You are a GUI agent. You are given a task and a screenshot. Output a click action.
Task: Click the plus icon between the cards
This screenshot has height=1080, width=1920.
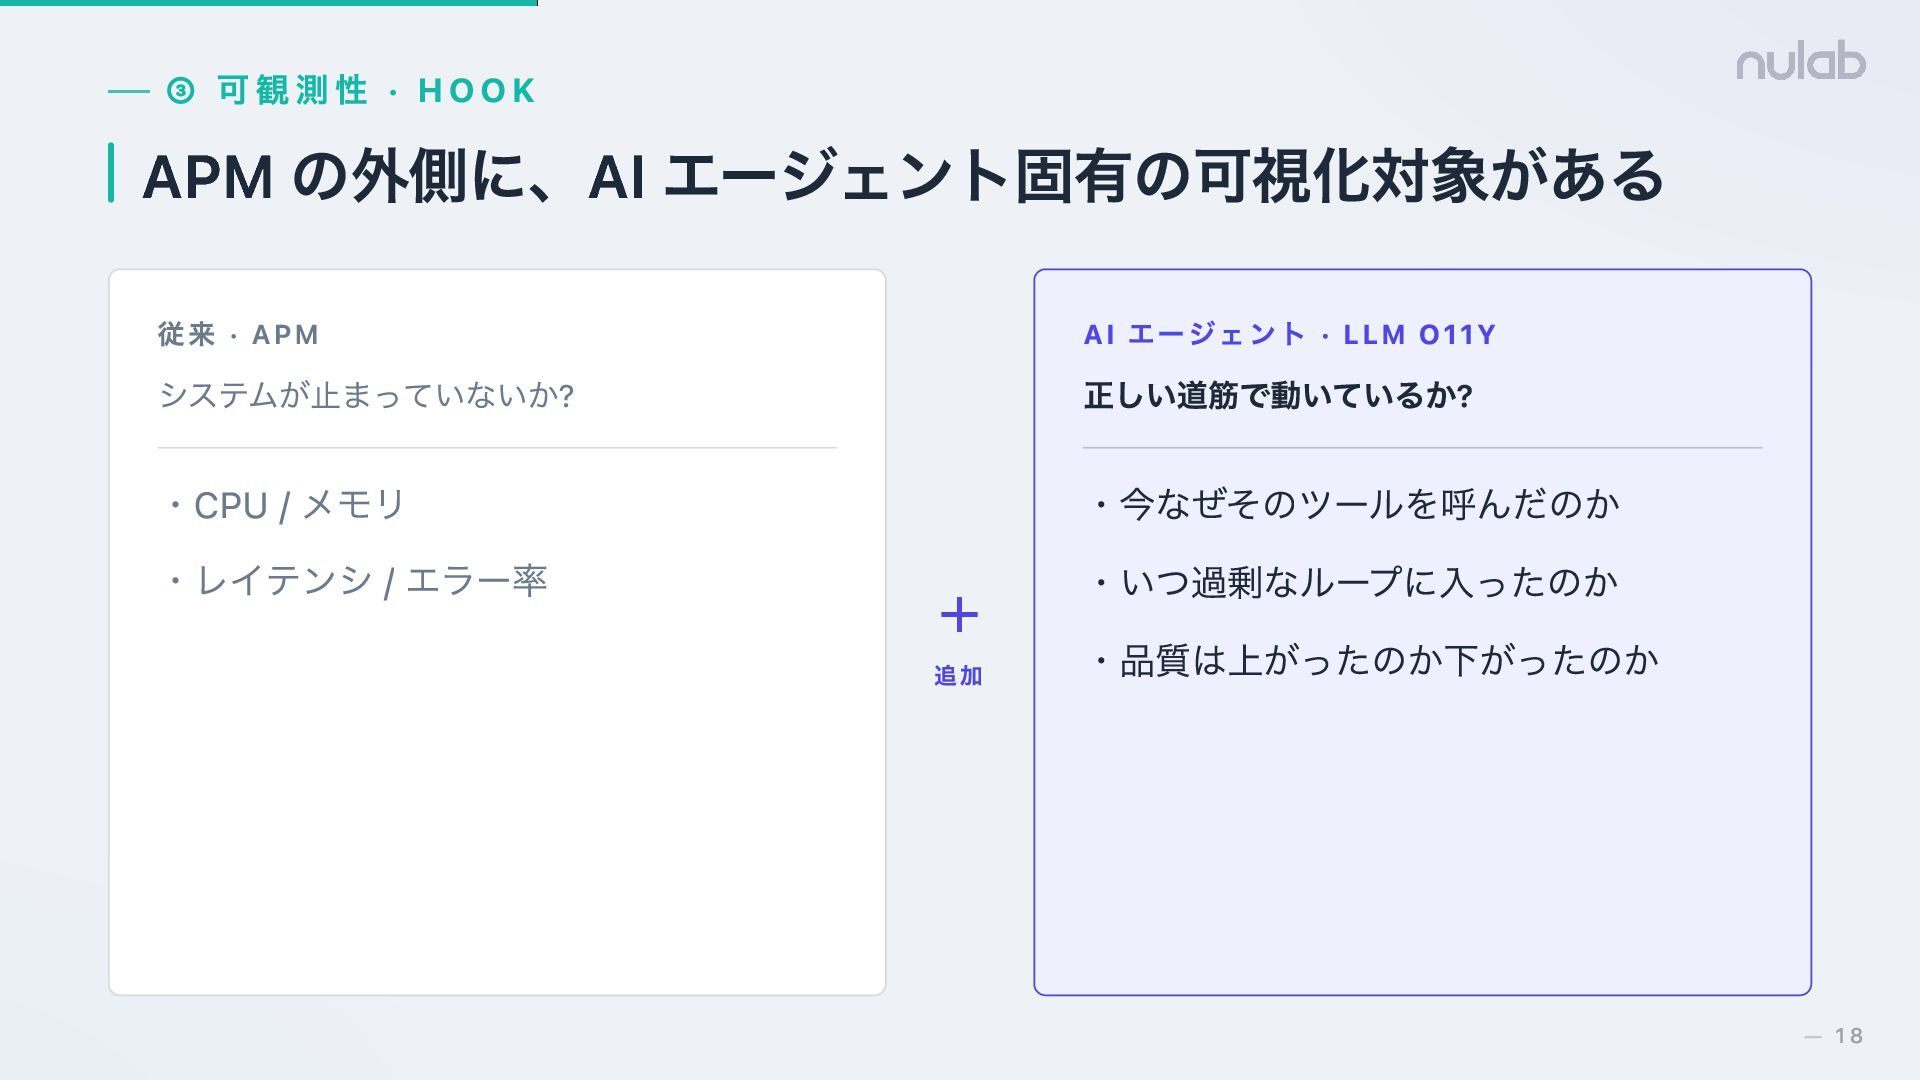959,615
